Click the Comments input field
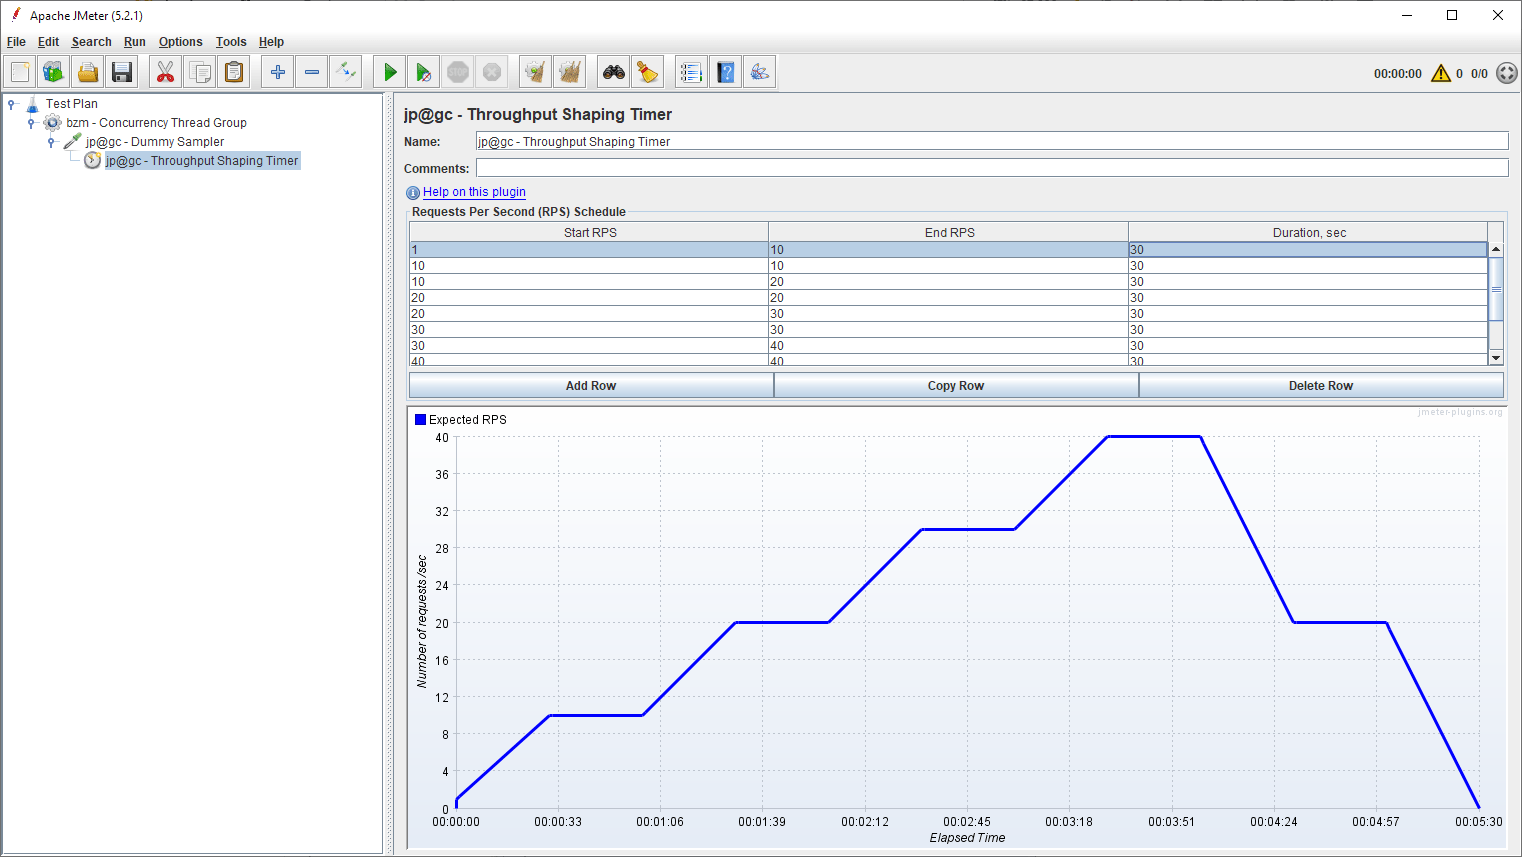 (x=992, y=168)
